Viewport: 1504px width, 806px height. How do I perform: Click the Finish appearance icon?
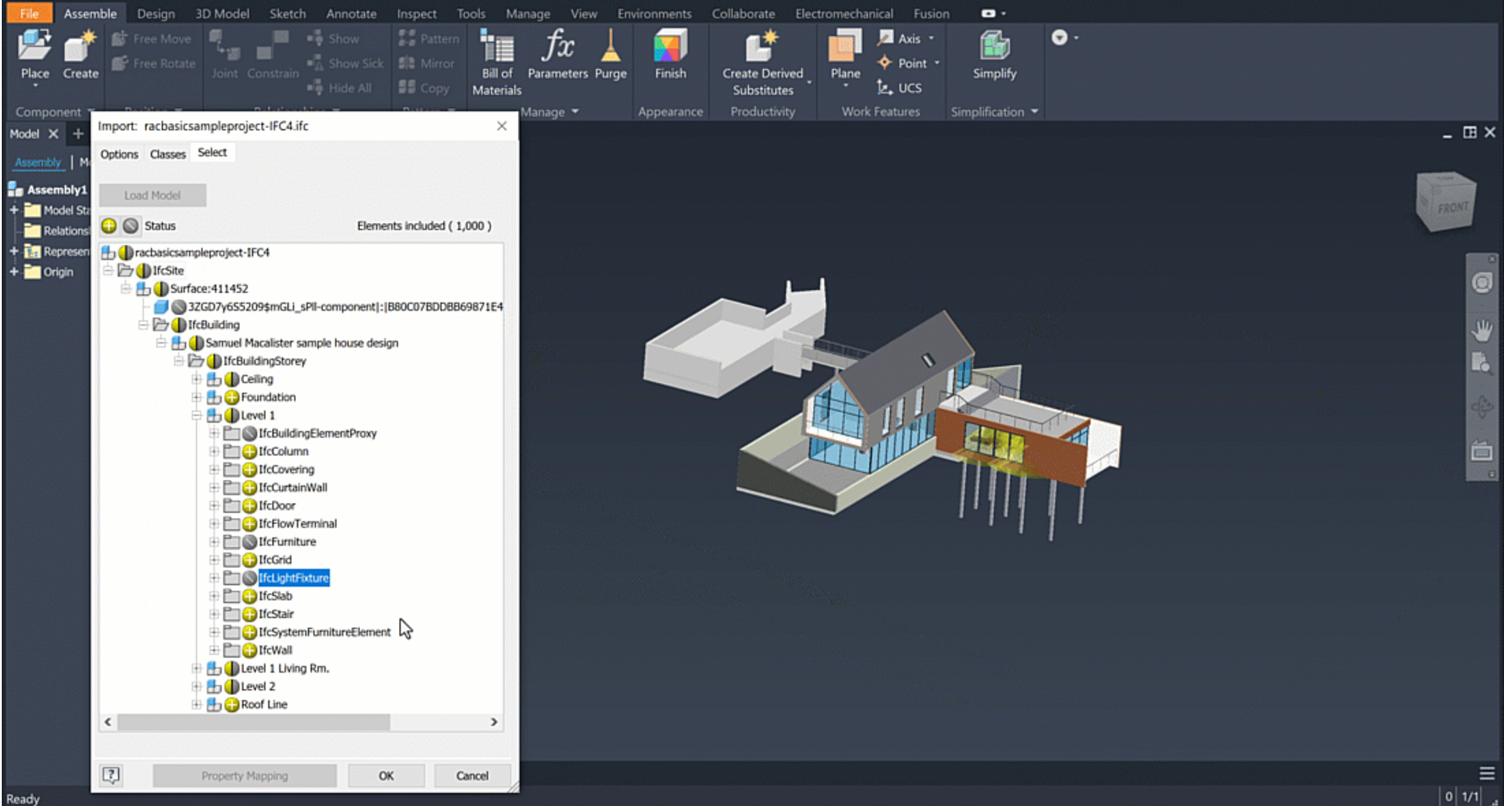pos(670,55)
